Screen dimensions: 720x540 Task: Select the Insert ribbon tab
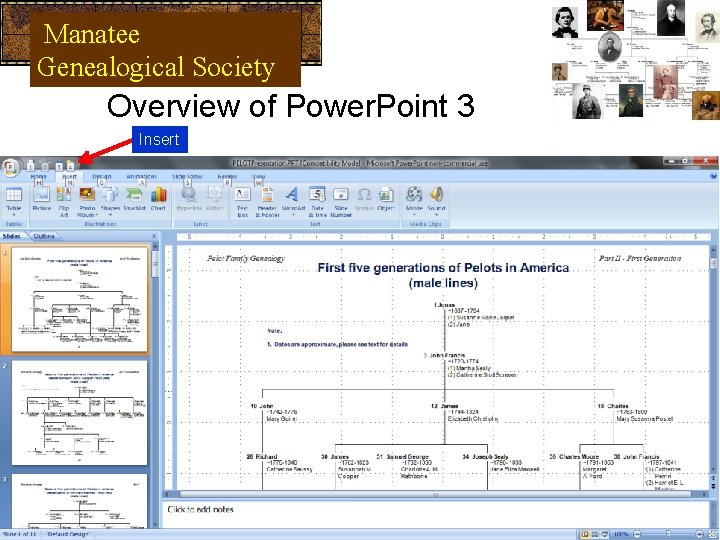[x=69, y=176]
